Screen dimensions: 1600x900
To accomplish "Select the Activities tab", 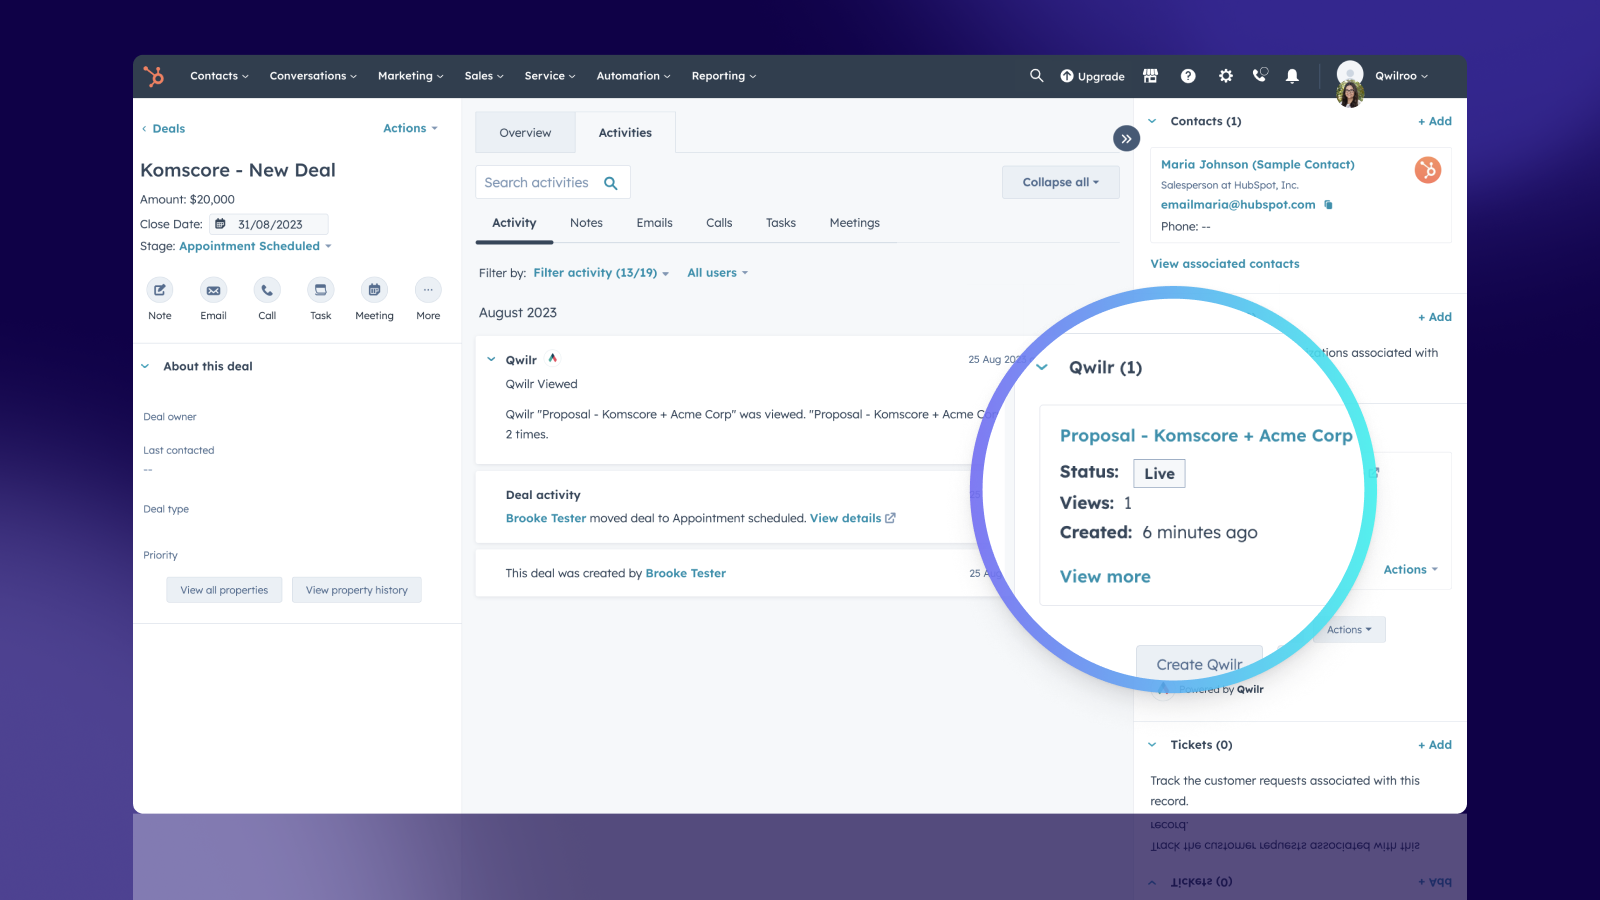I will click(x=625, y=133).
